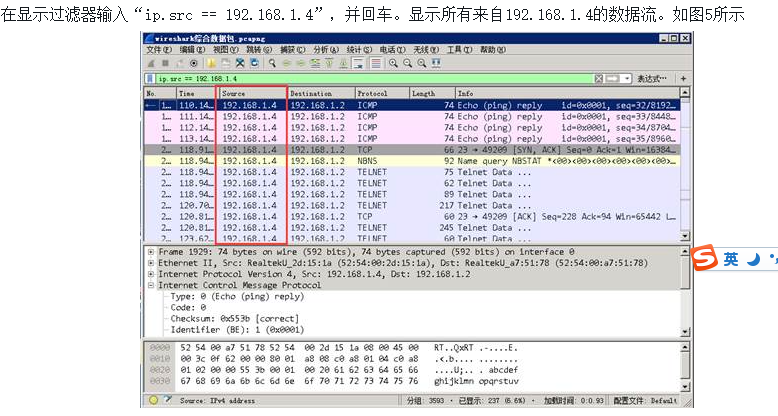778x416 pixels.
Task: Sort by the Destination column header
Action: (321, 93)
